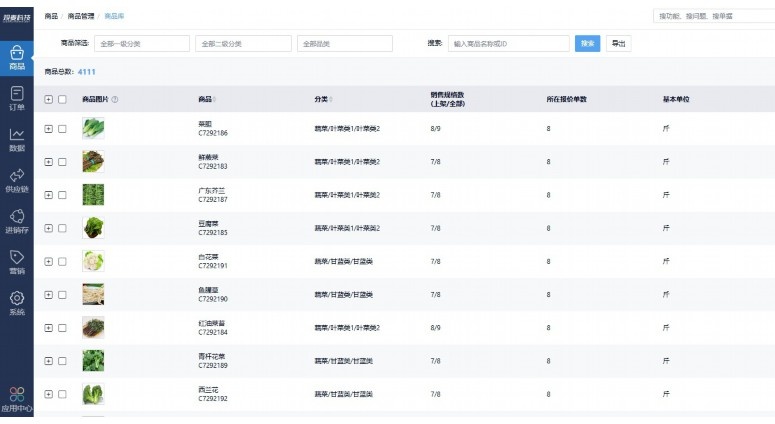775x424 pixels.
Task: Expand row C7292192 with its plus icon
Action: pyautogui.click(x=48, y=394)
